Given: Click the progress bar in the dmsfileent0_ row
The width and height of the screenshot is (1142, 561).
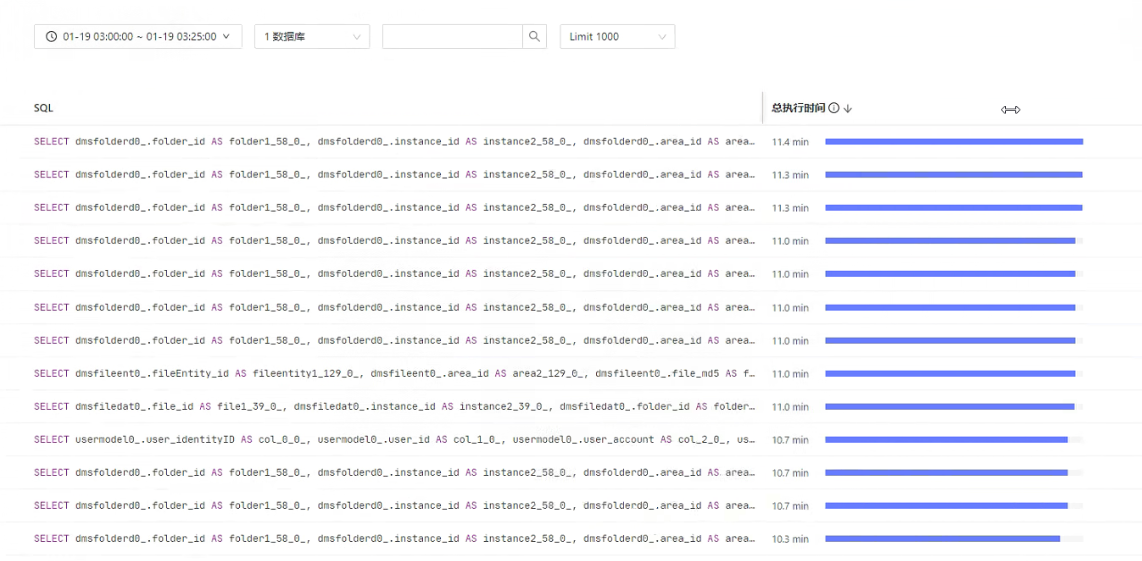Looking at the screenshot, I should (954, 374).
